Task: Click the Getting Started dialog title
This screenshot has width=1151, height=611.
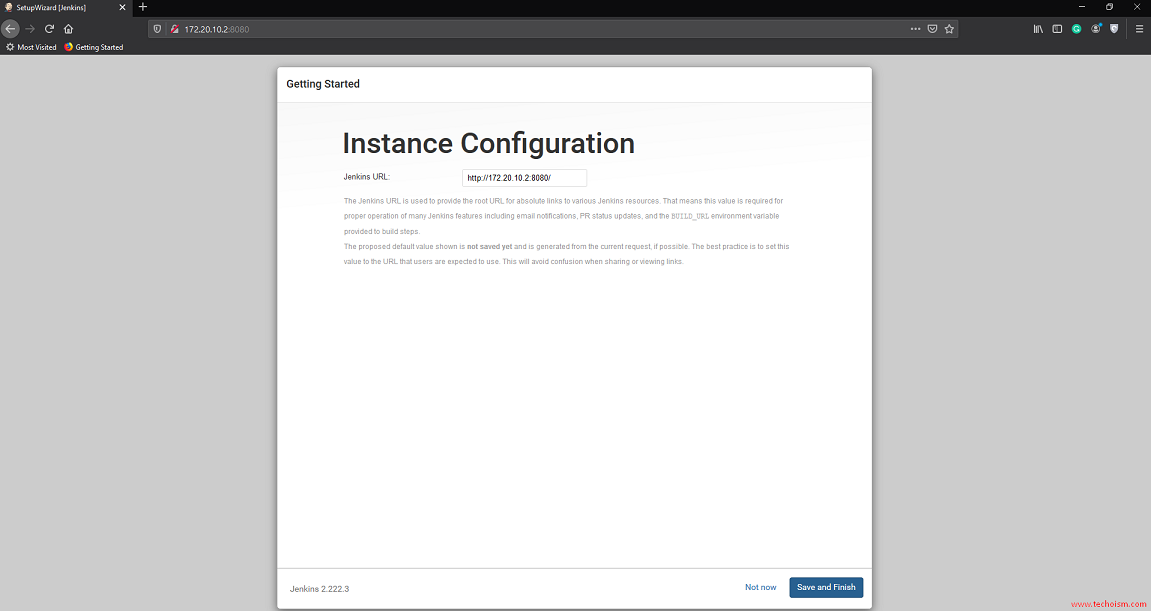Action: 323,84
